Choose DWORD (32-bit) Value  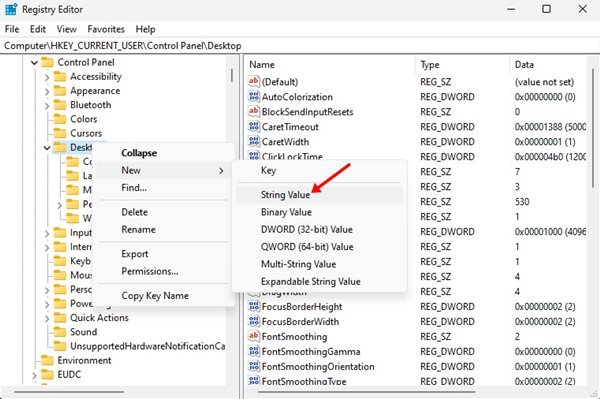[x=319, y=230]
